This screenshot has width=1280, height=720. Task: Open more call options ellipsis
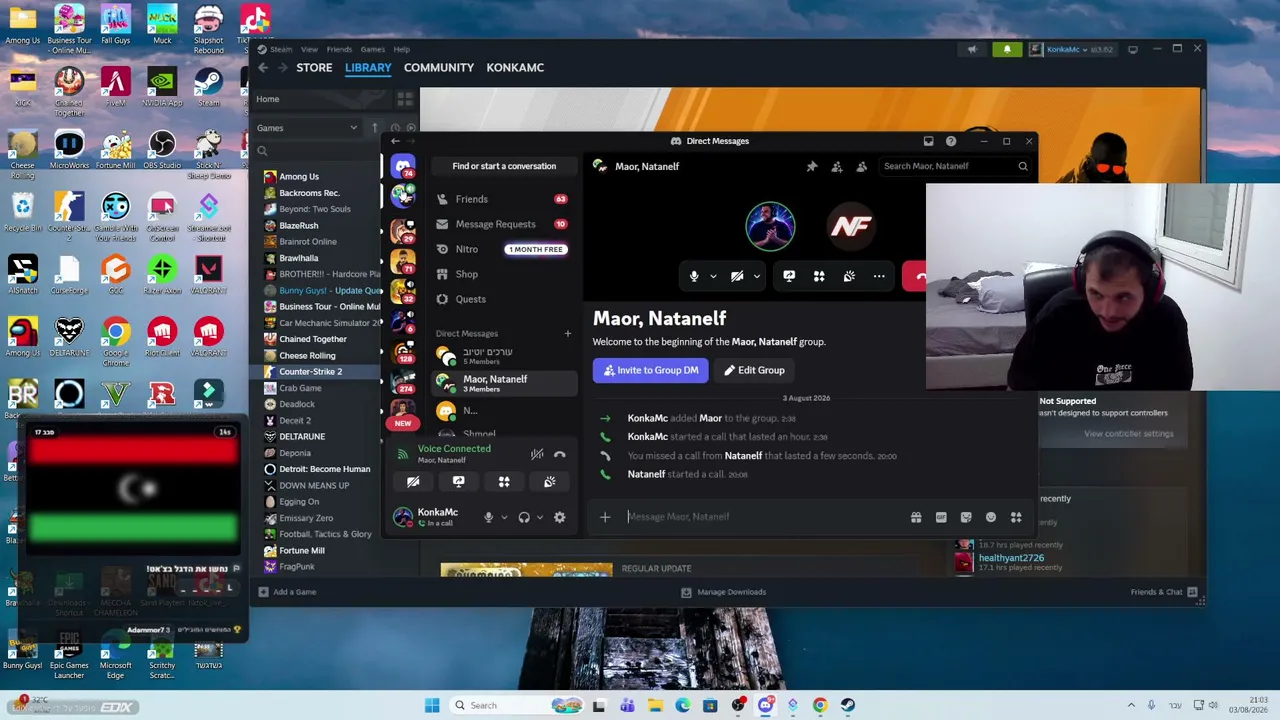[x=879, y=276]
